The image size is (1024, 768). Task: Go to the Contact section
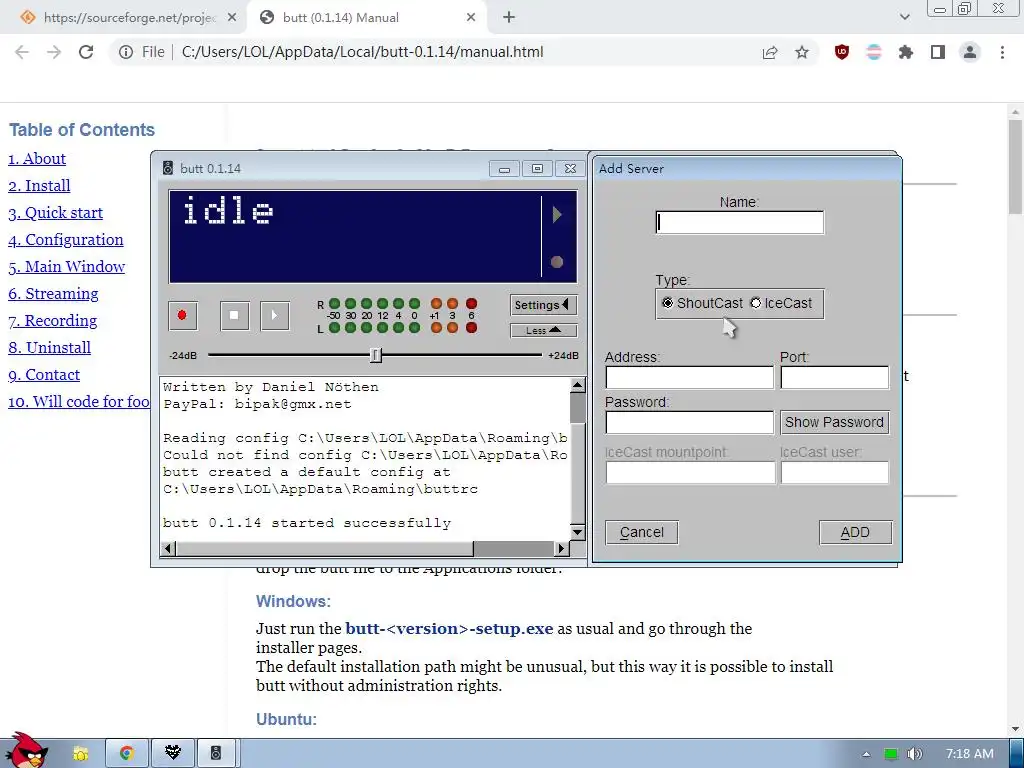(44, 375)
